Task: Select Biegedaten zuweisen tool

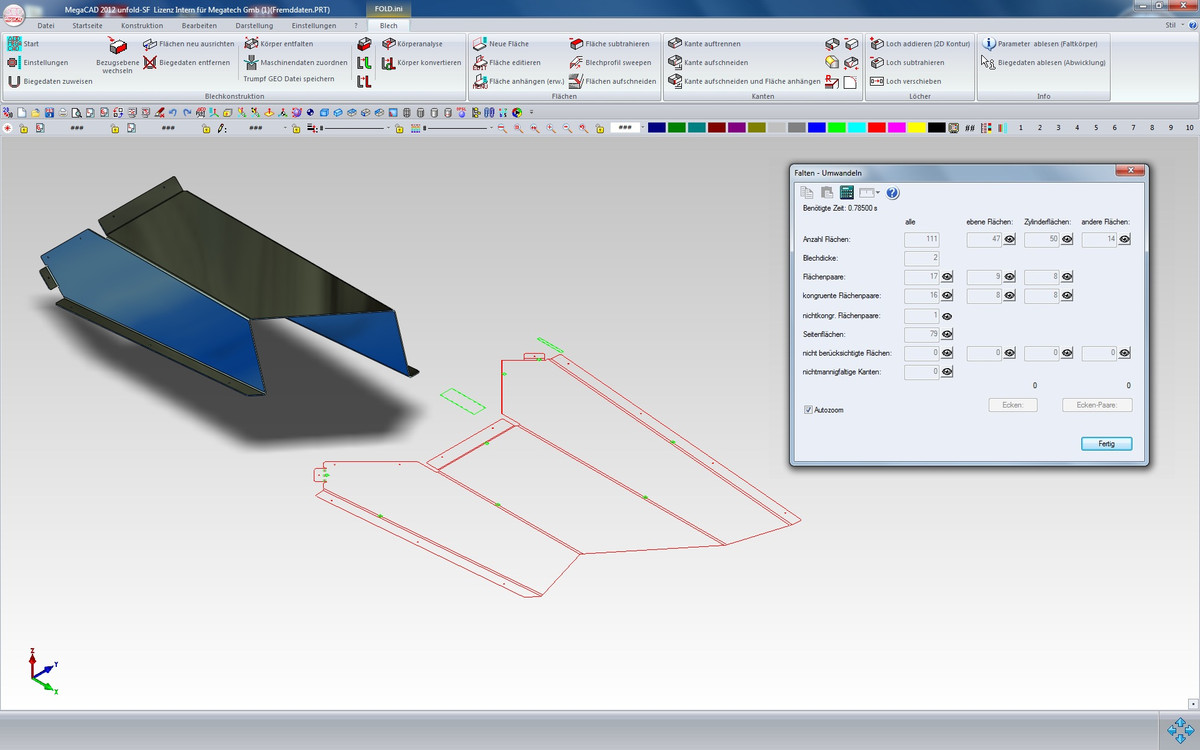Action: (50, 81)
